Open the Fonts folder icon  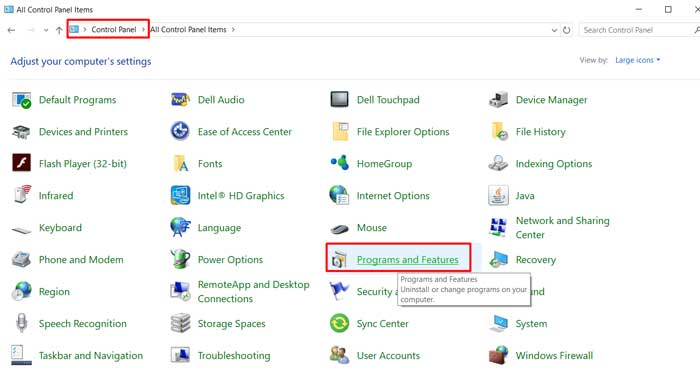click(181, 164)
